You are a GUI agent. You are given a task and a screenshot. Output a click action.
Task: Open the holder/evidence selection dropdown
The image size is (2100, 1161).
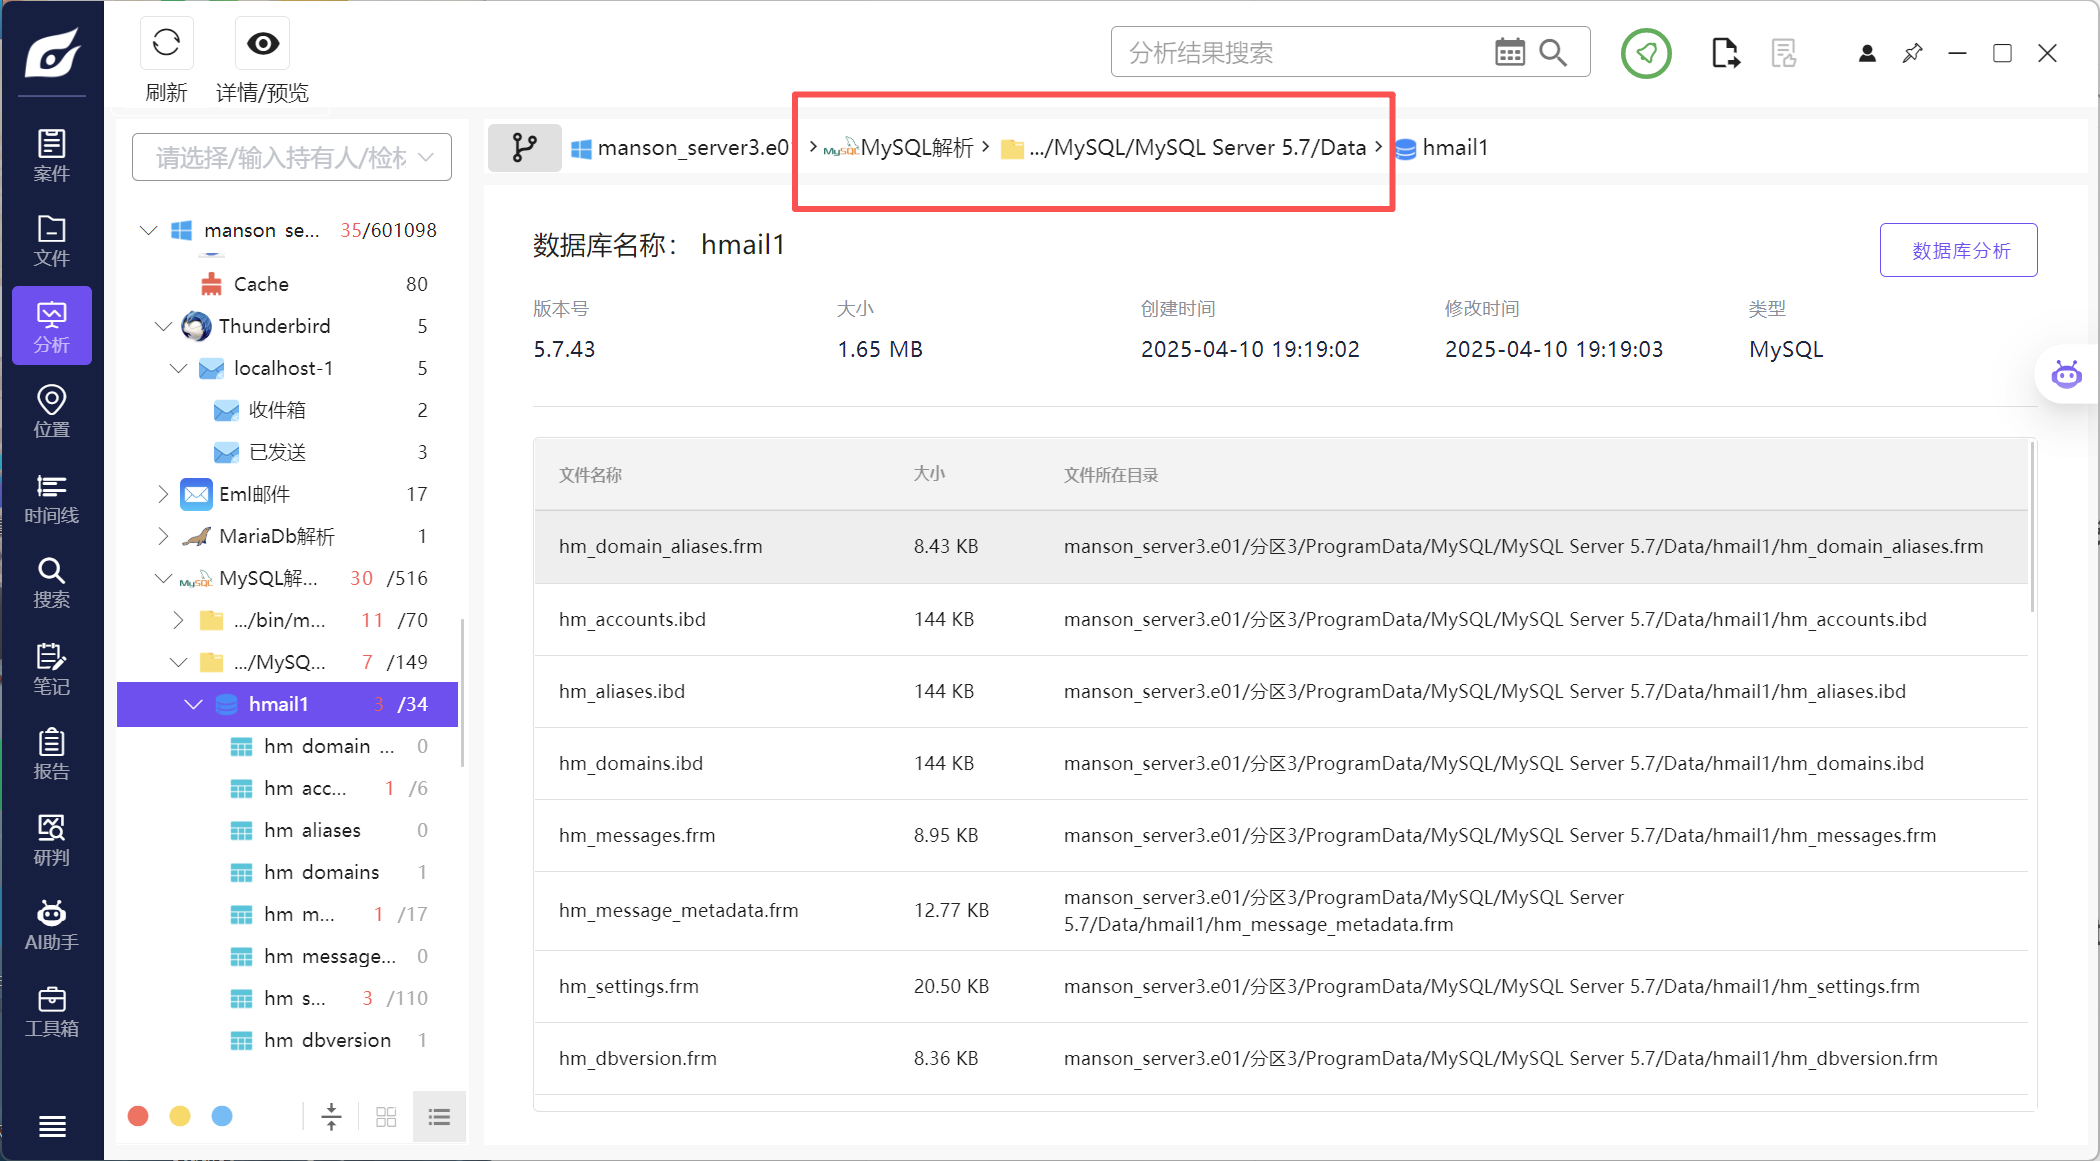click(291, 157)
